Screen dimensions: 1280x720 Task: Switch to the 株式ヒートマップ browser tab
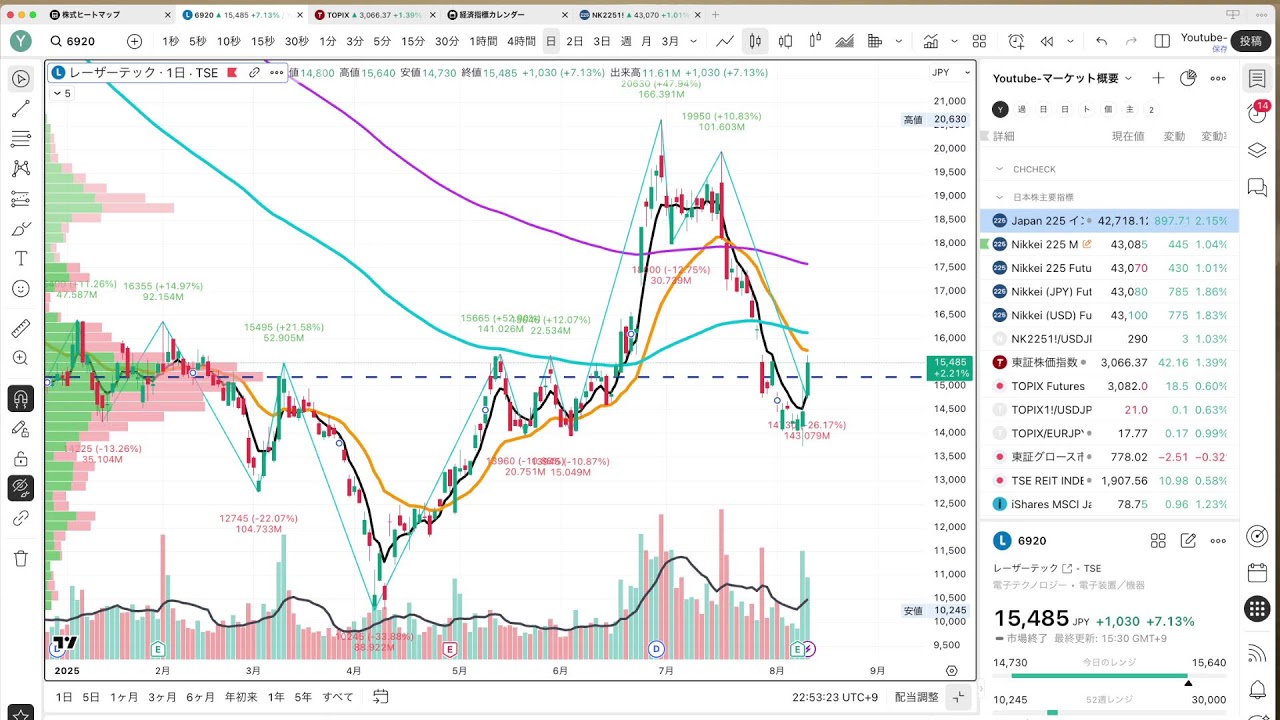pos(110,15)
